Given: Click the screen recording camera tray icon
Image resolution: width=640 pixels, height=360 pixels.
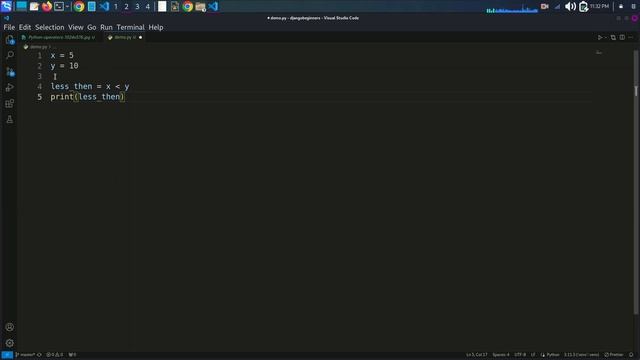Looking at the screenshot, I should click(x=544, y=6).
